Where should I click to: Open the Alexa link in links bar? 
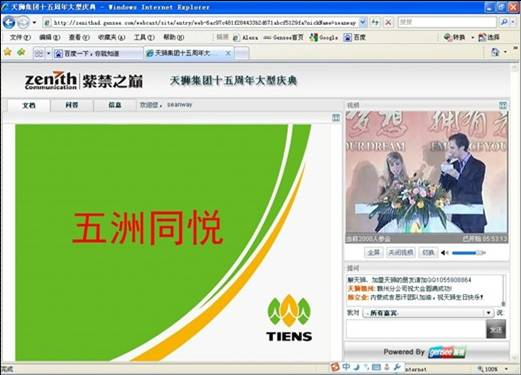(245, 37)
